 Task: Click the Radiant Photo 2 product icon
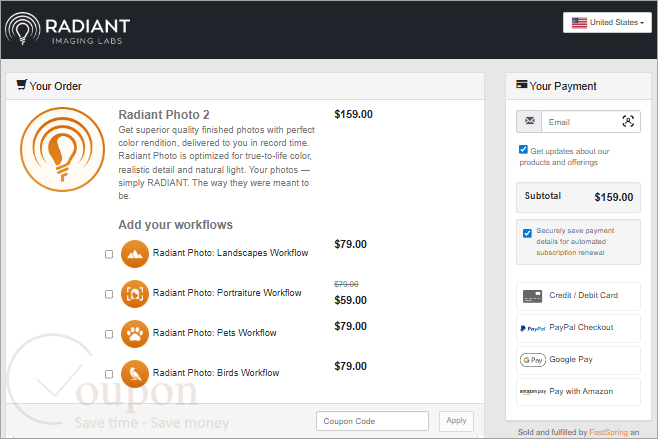click(x=63, y=149)
